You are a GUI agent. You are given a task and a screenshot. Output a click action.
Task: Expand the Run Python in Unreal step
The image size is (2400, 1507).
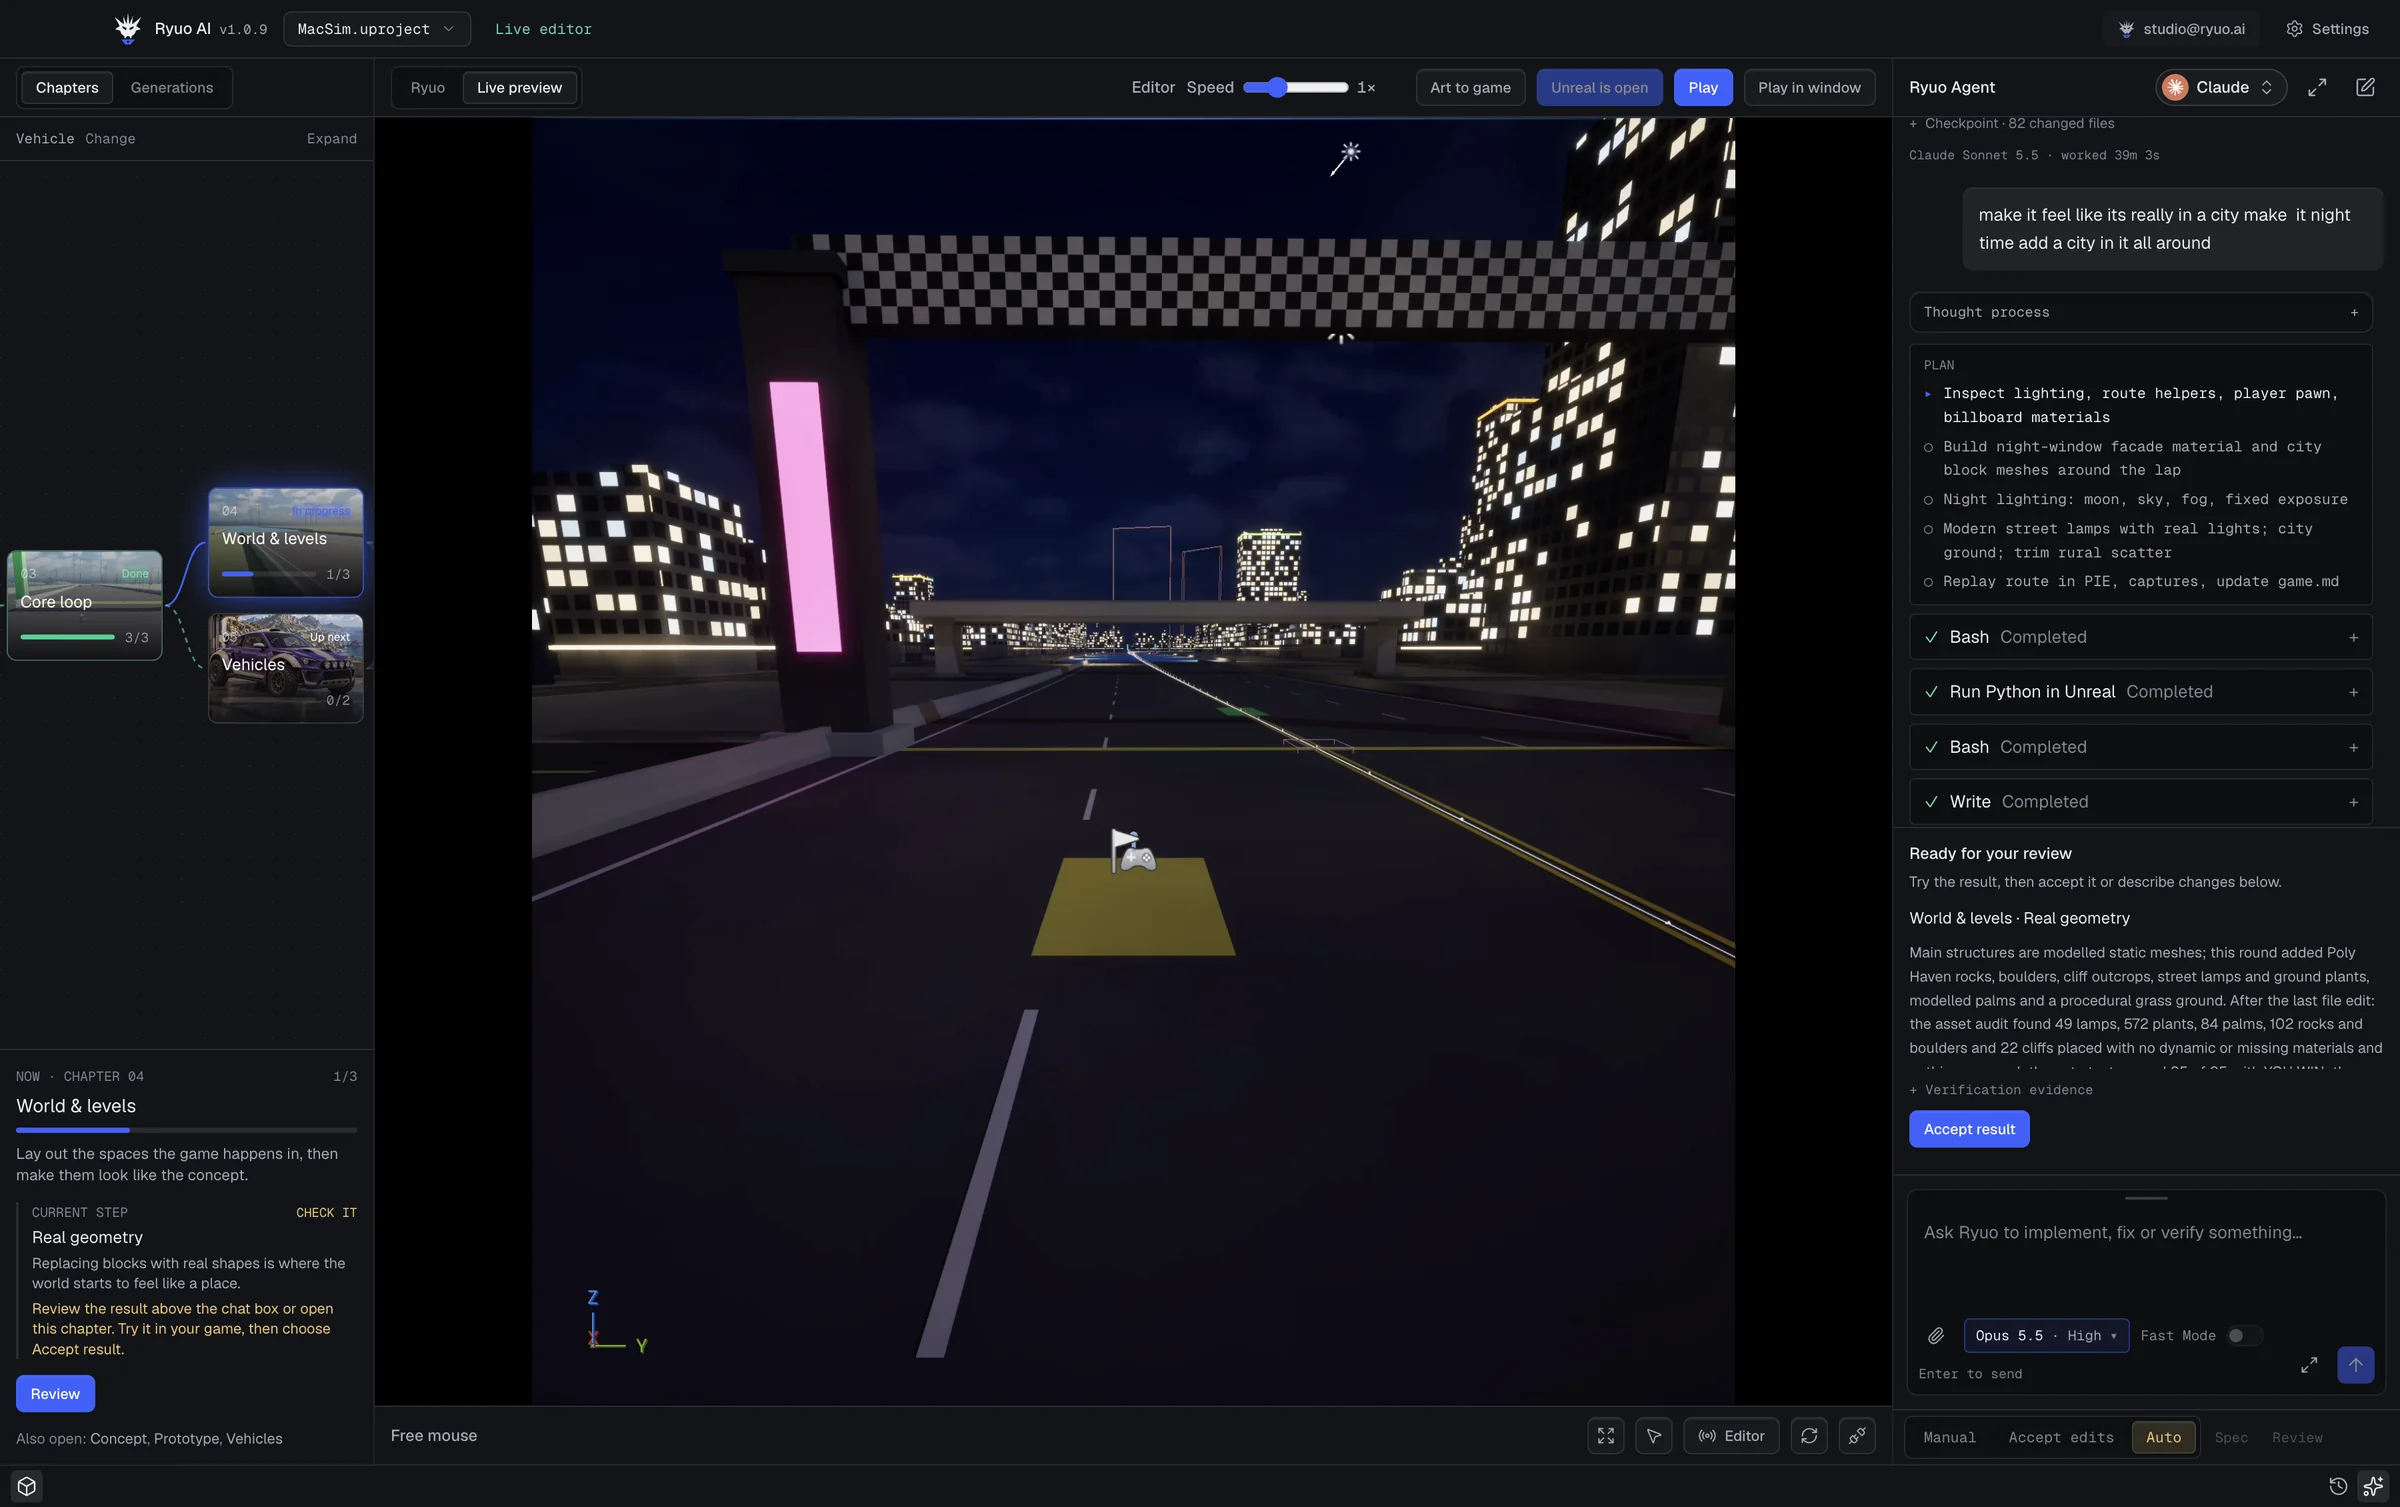click(x=2140, y=692)
